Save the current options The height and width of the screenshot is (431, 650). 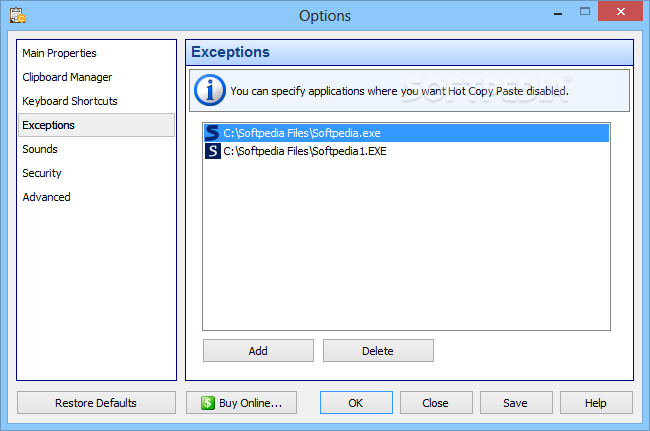coord(516,403)
